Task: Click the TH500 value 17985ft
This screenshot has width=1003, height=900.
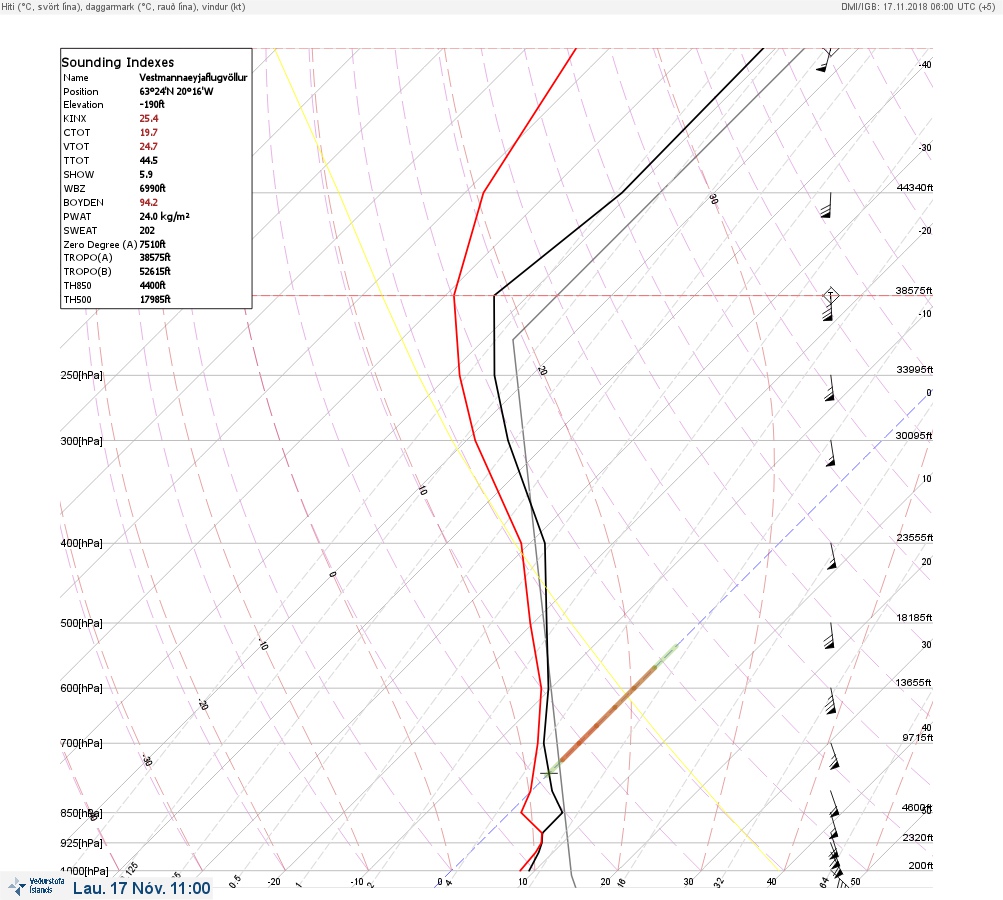Action: [x=155, y=299]
